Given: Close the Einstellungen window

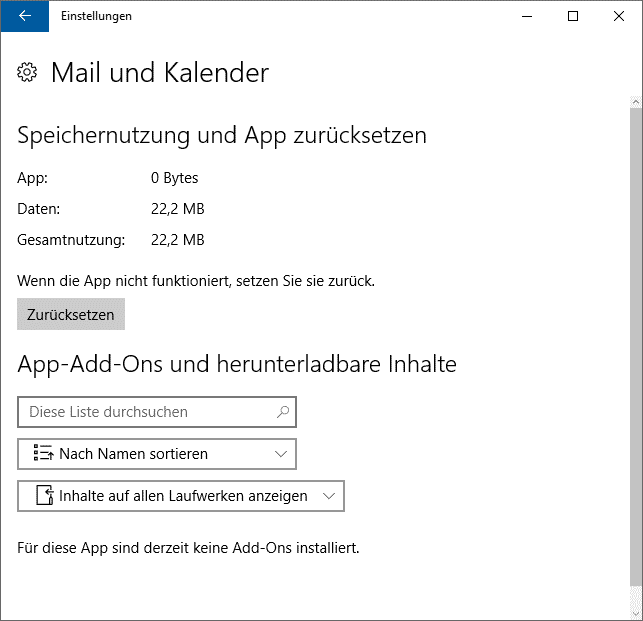Looking at the screenshot, I should coord(619,16).
